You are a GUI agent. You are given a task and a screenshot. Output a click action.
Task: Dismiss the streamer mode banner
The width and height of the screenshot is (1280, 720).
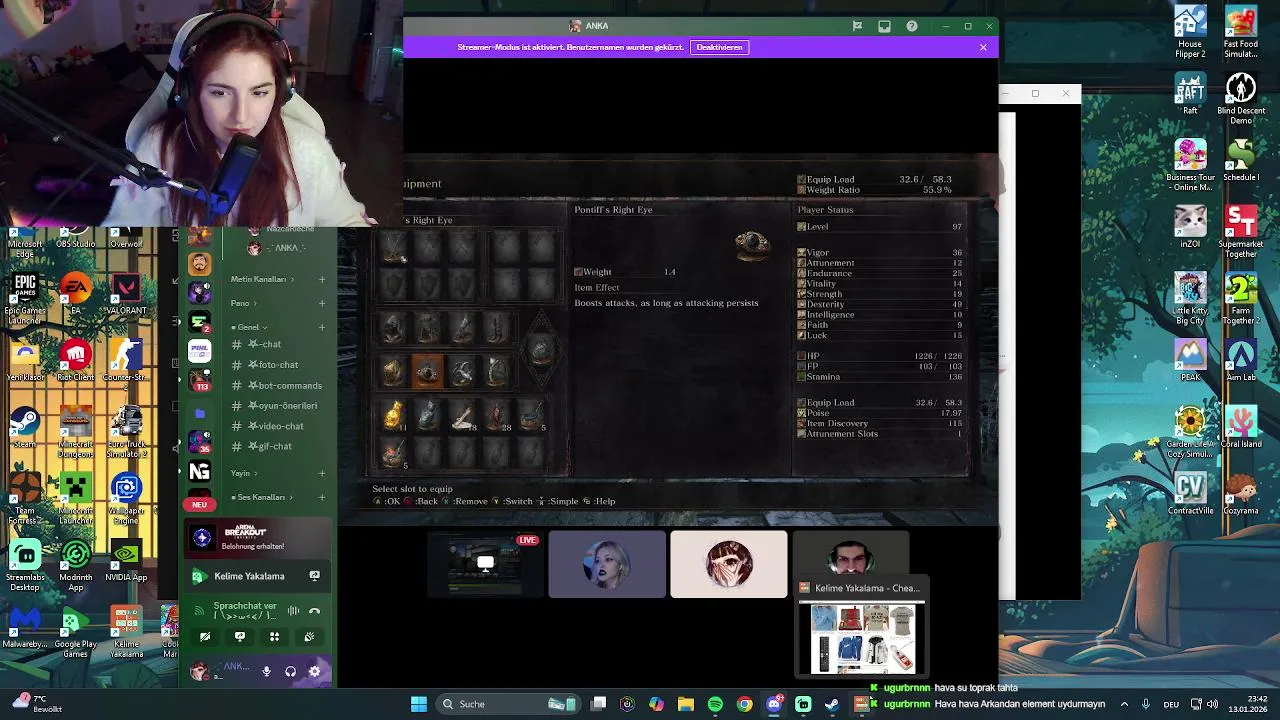[x=983, y=47]
